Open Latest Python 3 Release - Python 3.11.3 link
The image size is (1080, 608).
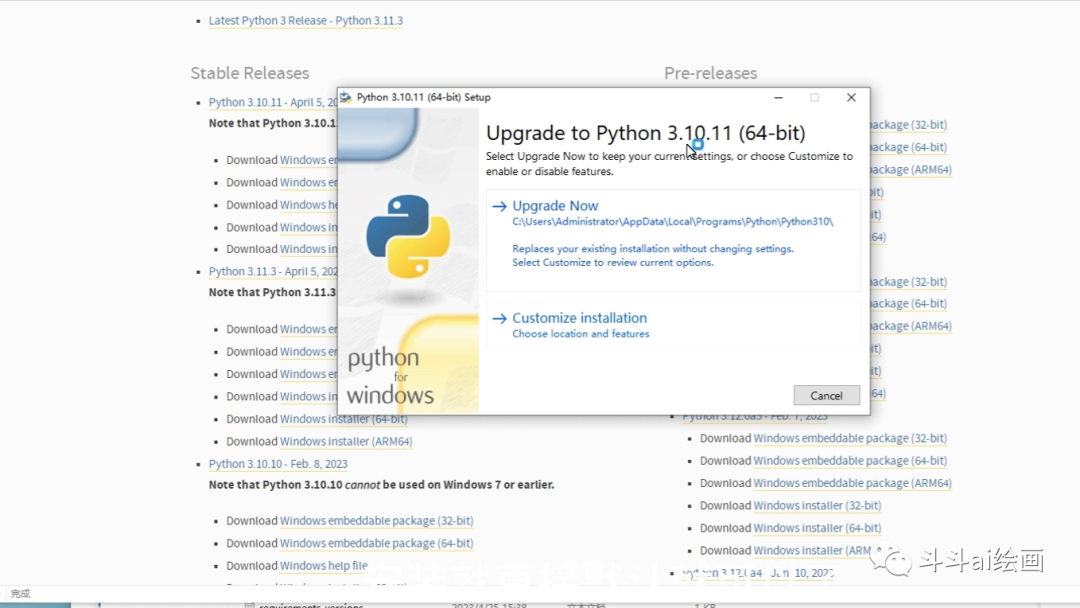click(306, 21)
